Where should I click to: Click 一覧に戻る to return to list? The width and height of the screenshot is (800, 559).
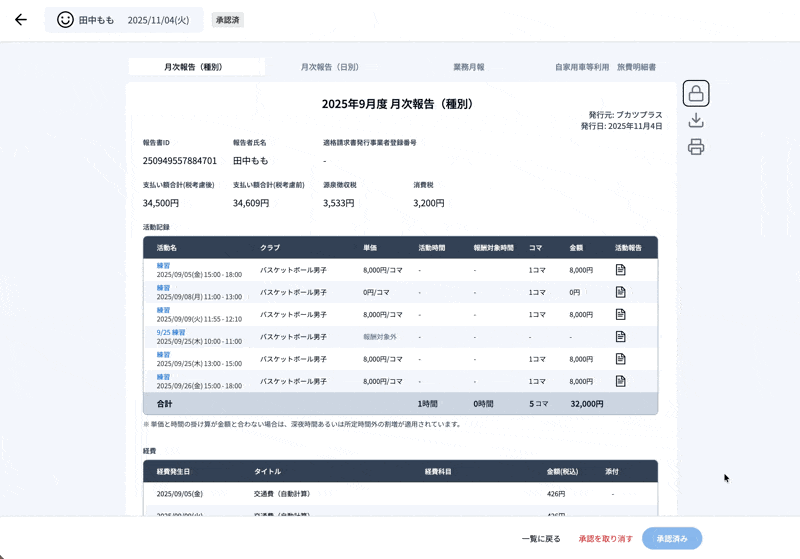click(x=541, y=539)
